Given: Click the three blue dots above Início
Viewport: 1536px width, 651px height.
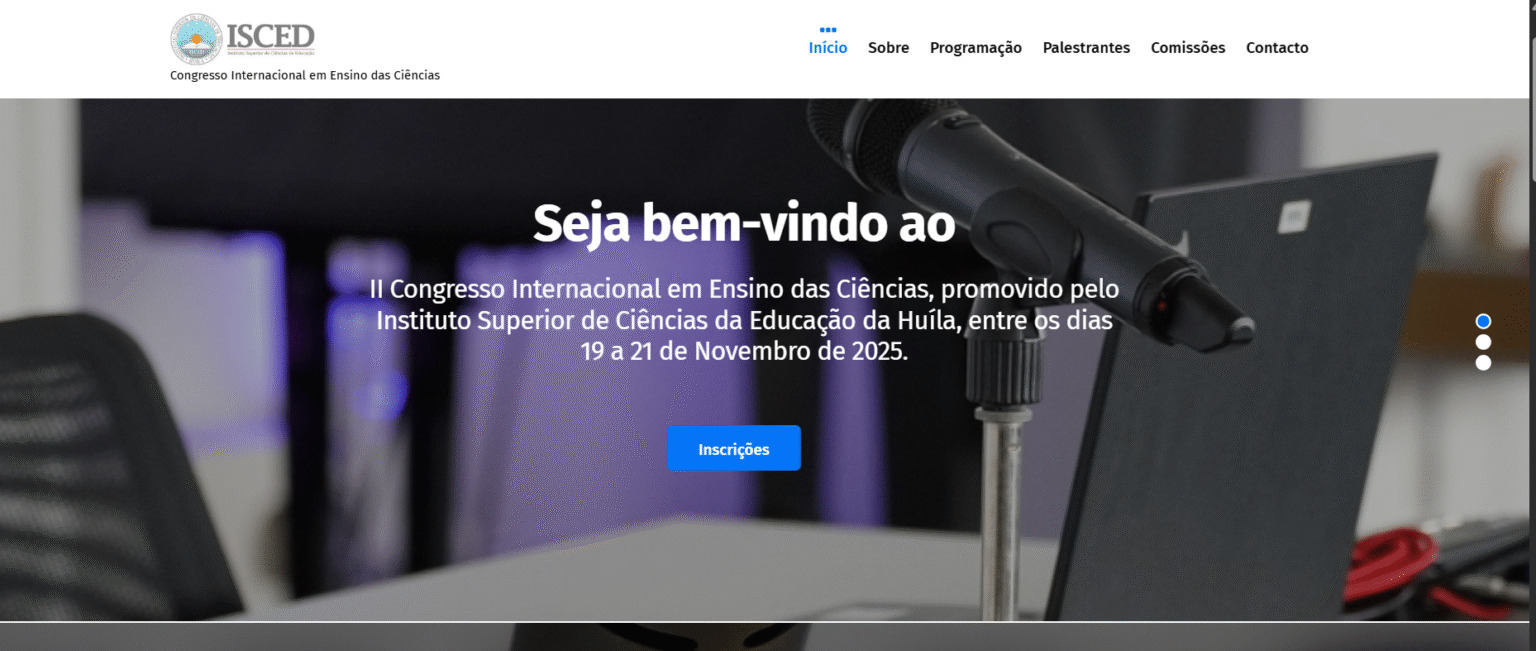Looking at the screenshot, I should point(828,30).
